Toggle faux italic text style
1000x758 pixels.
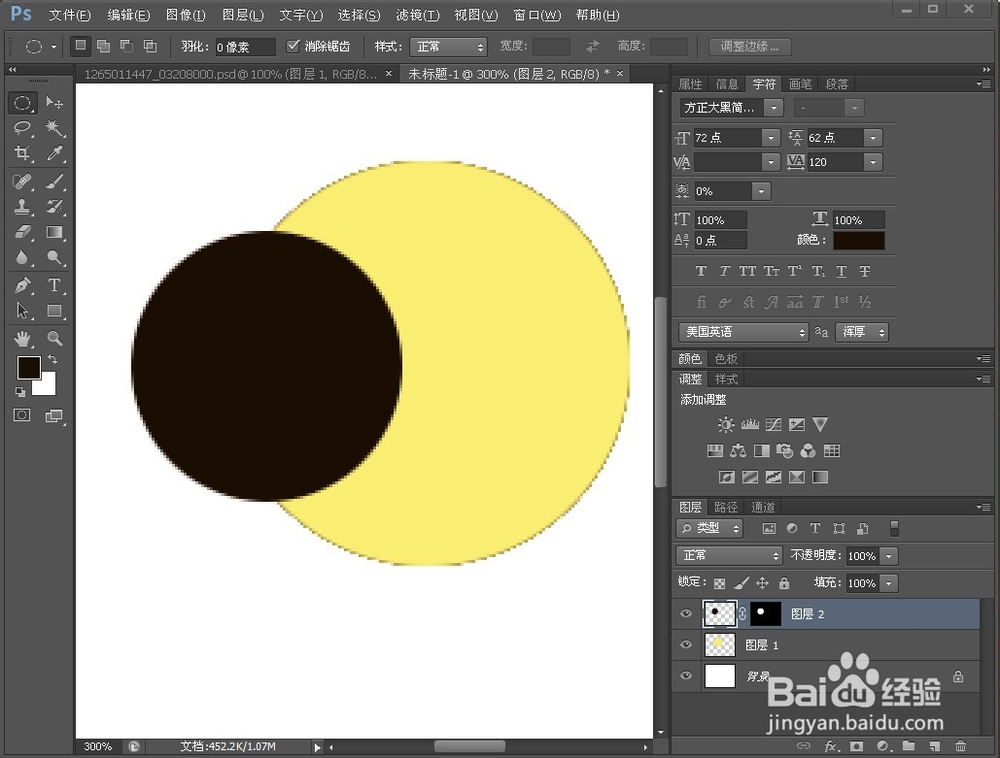(724, 272)
